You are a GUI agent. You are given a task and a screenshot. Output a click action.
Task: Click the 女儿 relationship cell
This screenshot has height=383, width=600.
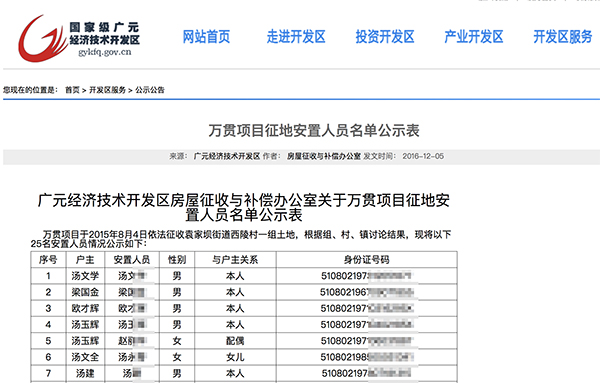(x=235, y=357)
